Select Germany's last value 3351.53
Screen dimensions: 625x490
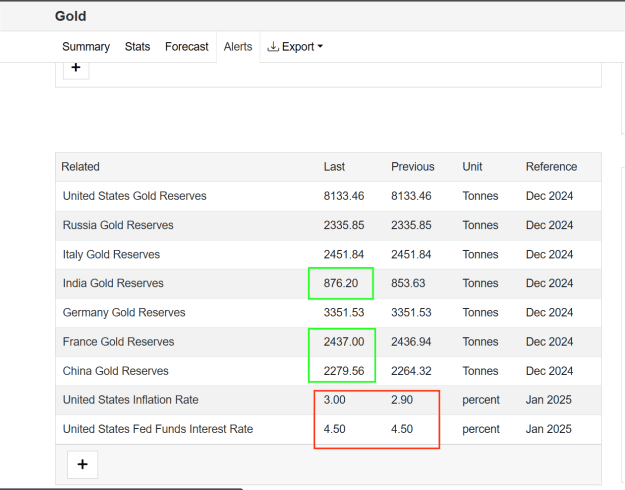pos(344,312)
